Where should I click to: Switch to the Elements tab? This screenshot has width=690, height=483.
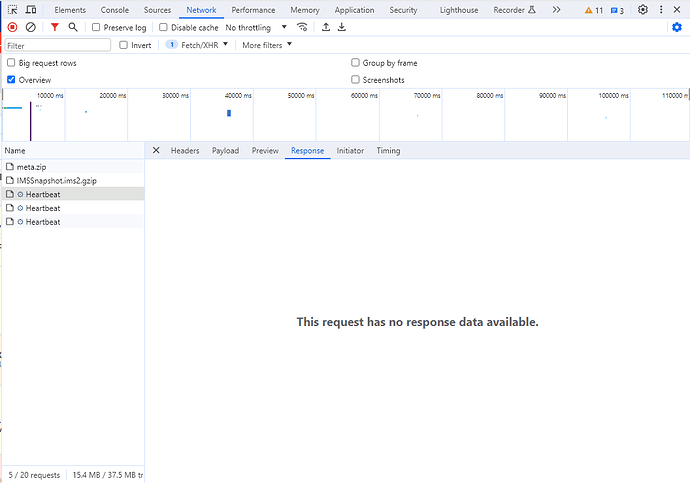pyautogui.click(x=70, y=10)
